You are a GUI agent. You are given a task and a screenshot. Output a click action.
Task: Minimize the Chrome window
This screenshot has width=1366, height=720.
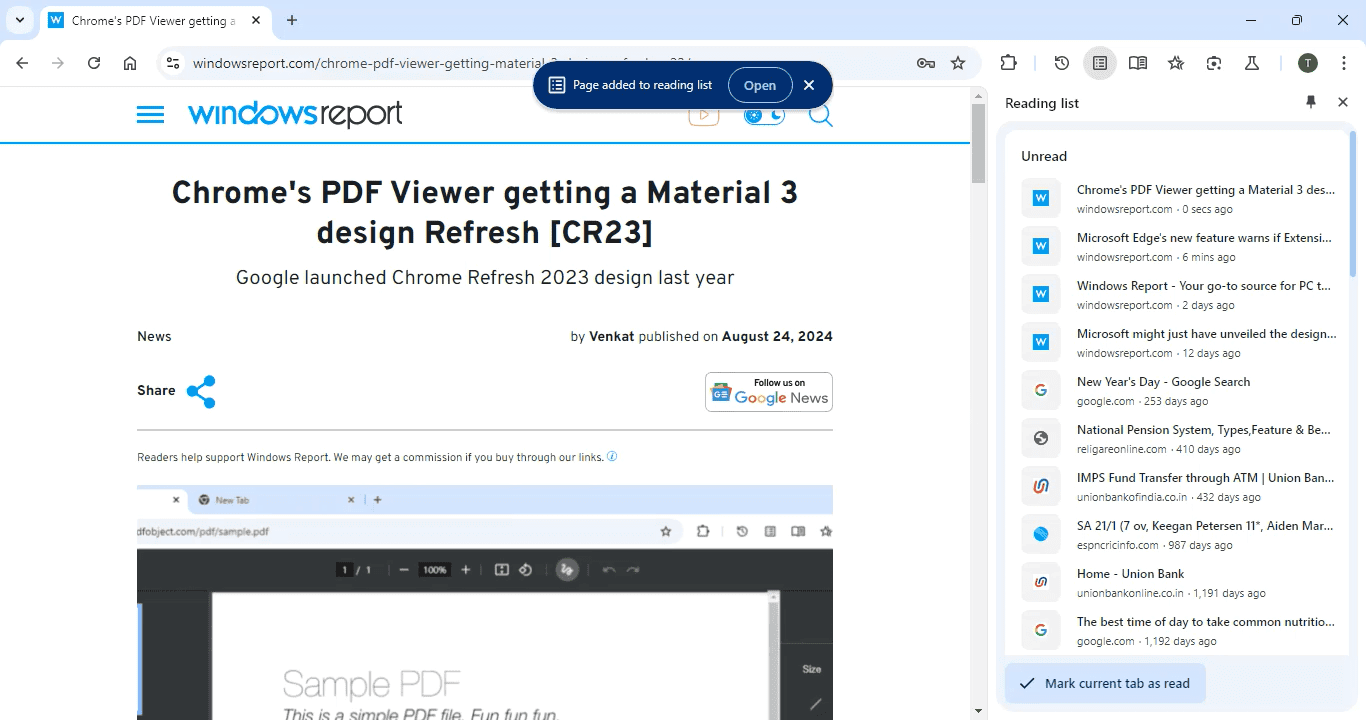click(1251, 20)
